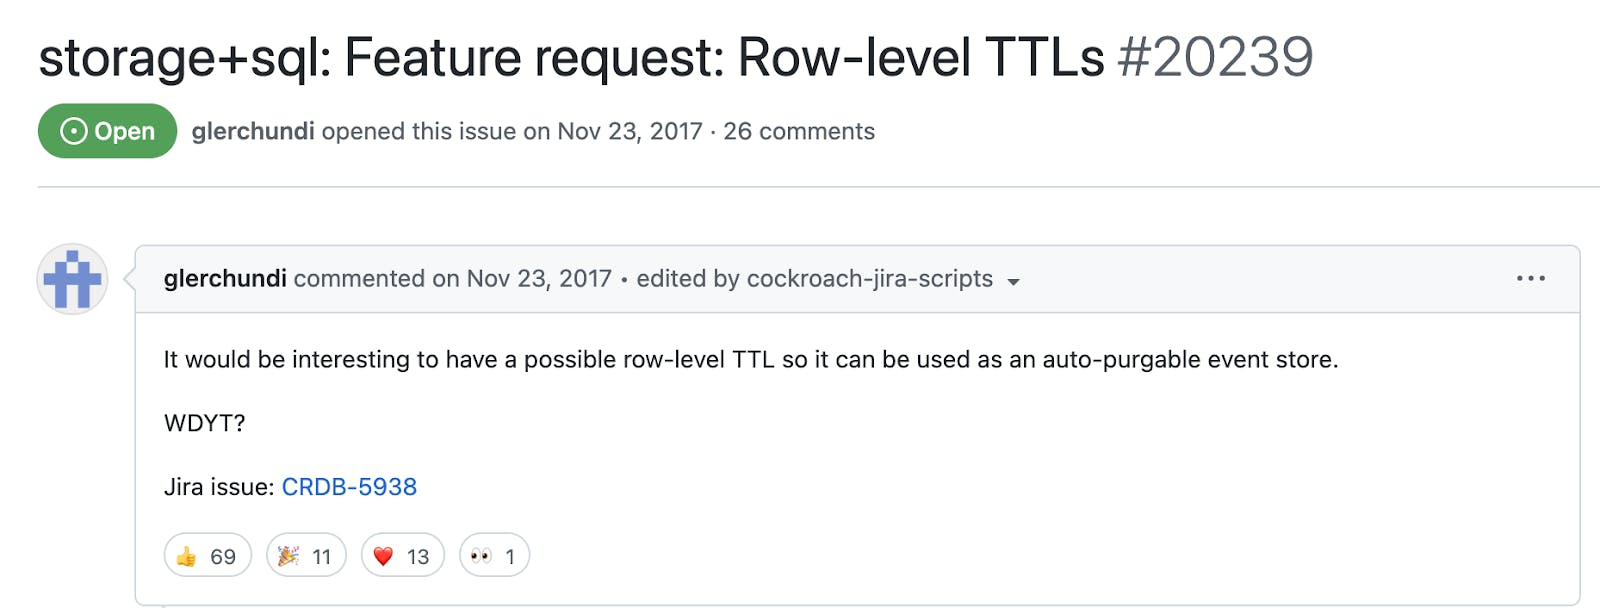
Task: Click the eyes emoji reaction
Action: click(x=494, y=556)
